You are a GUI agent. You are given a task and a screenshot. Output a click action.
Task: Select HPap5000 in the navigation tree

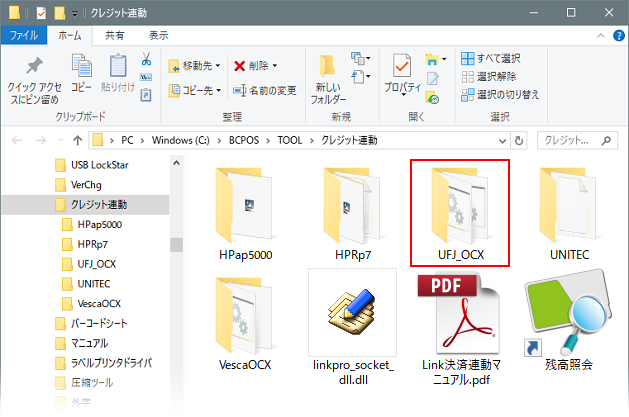coord(99,224)
